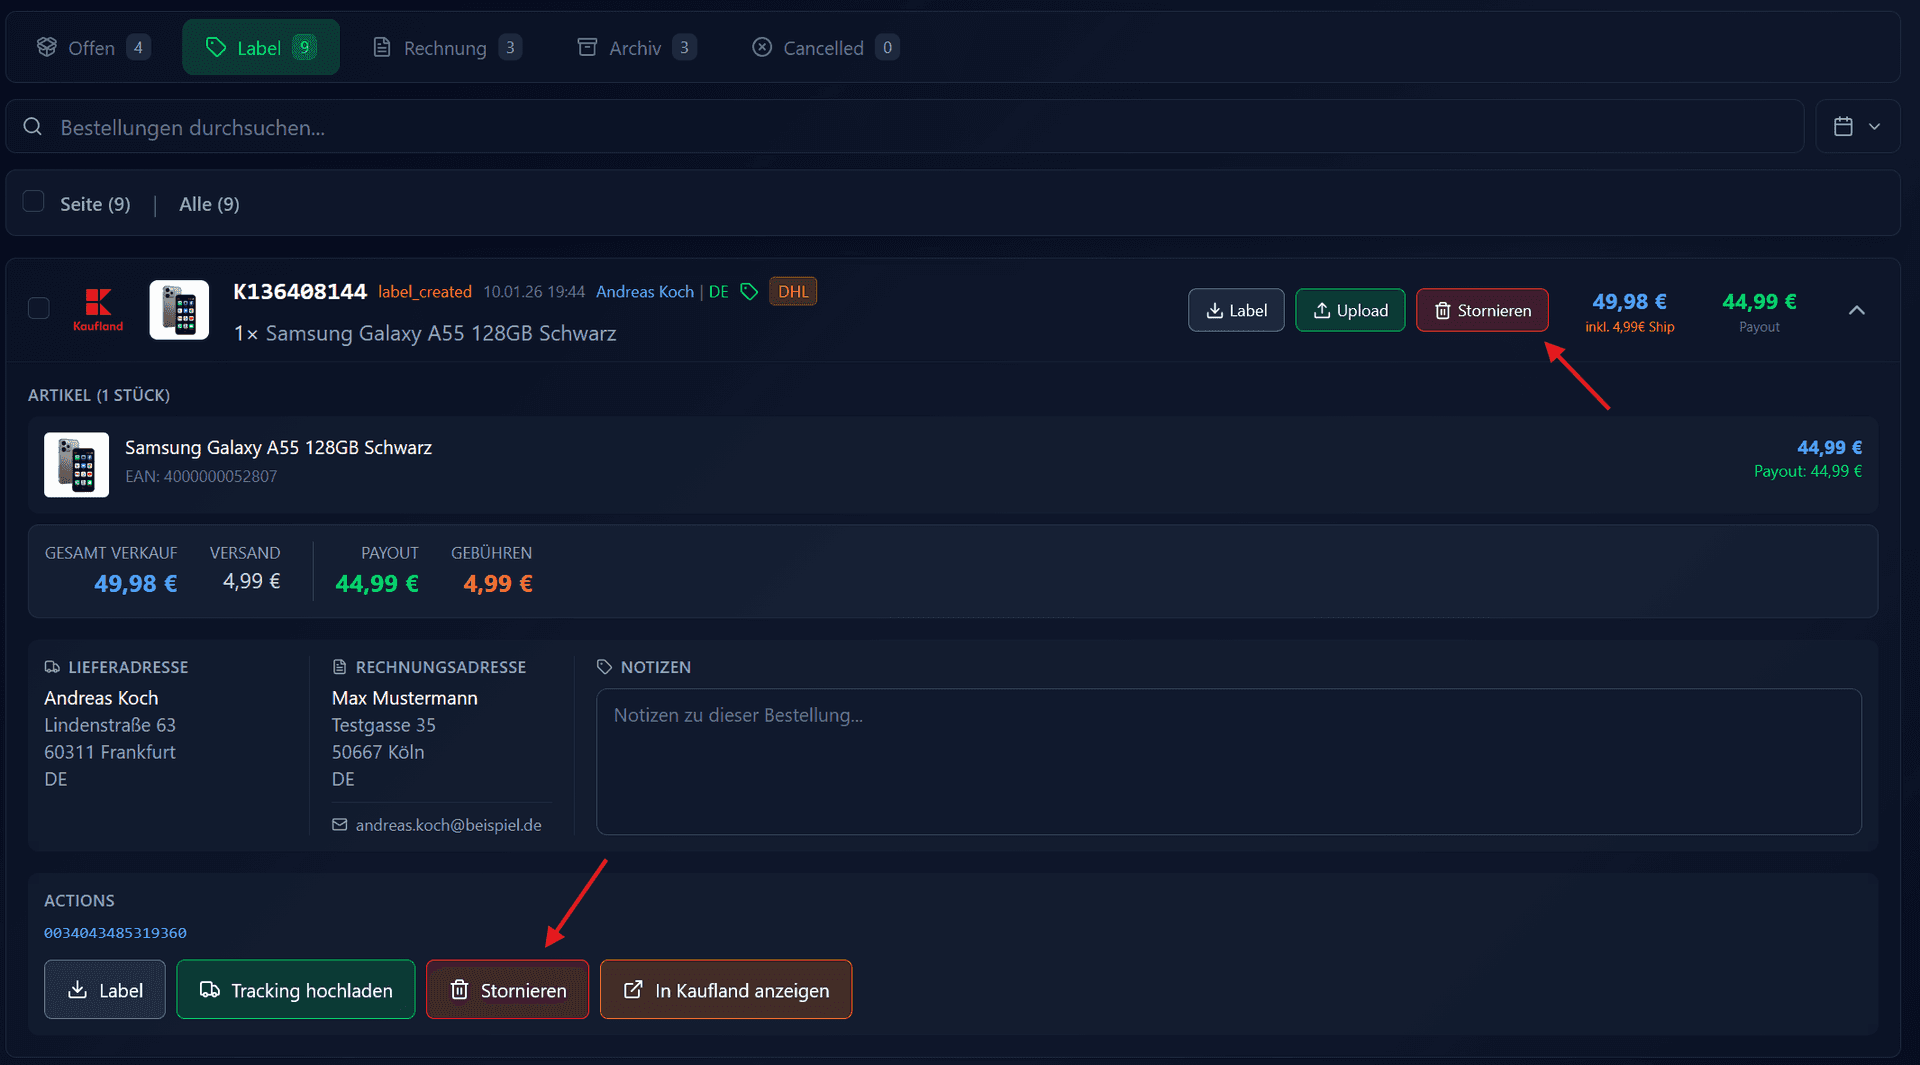Image resolution: width=1920 pixels, height=1065 pixels.
Task: Click the Lieferadresse truck icon
Action: 52,667
